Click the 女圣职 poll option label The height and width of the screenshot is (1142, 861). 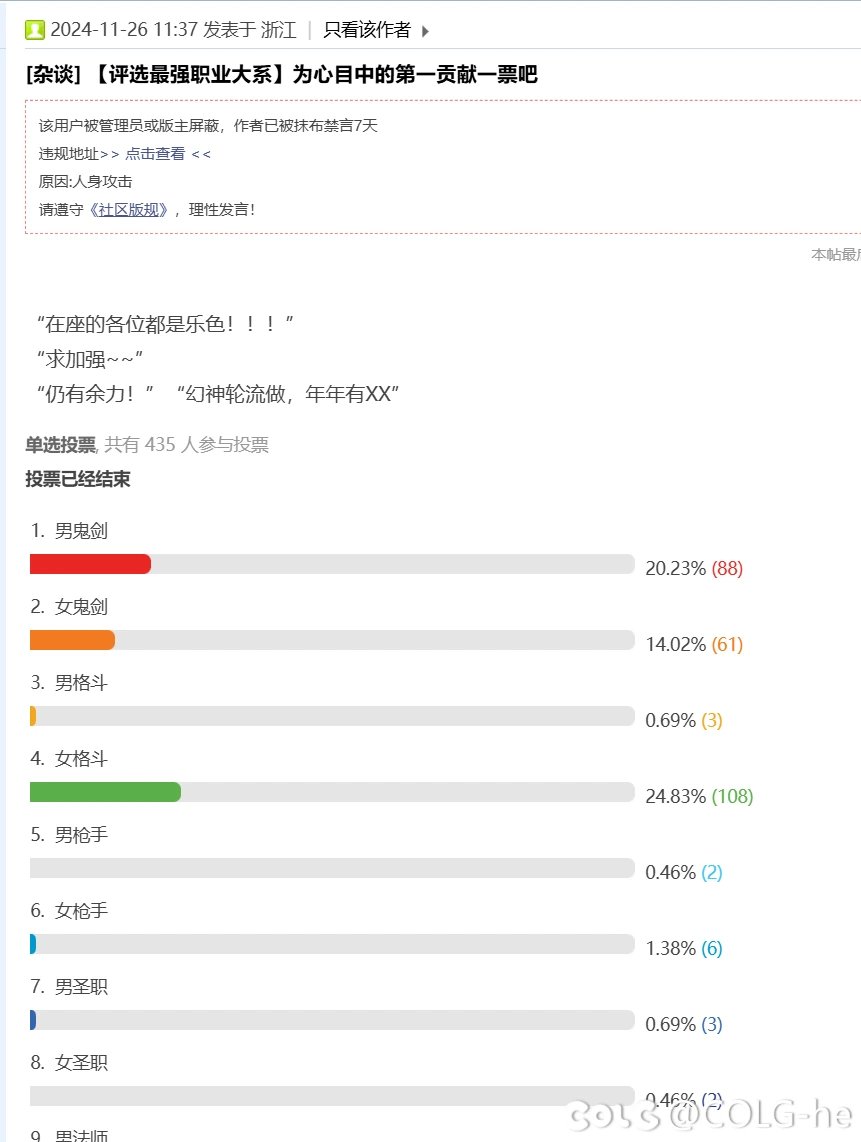point(81,1063)
